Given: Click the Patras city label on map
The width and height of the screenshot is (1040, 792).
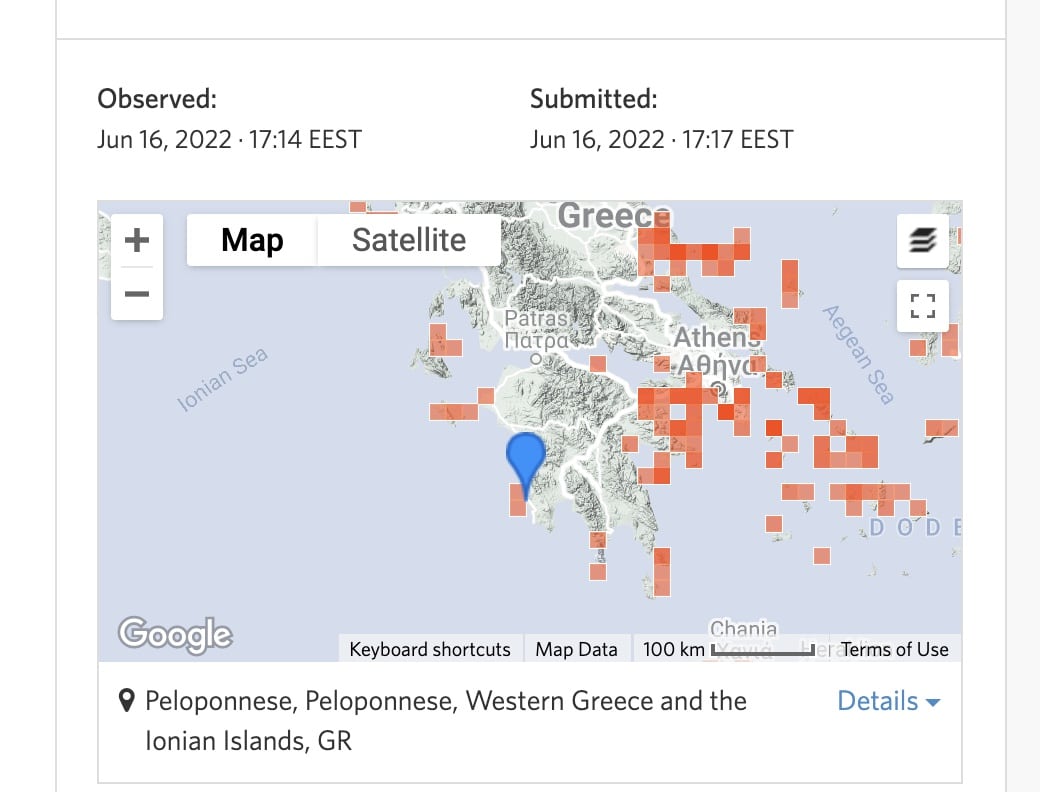Looking at the screenshot, I should 536,319.
